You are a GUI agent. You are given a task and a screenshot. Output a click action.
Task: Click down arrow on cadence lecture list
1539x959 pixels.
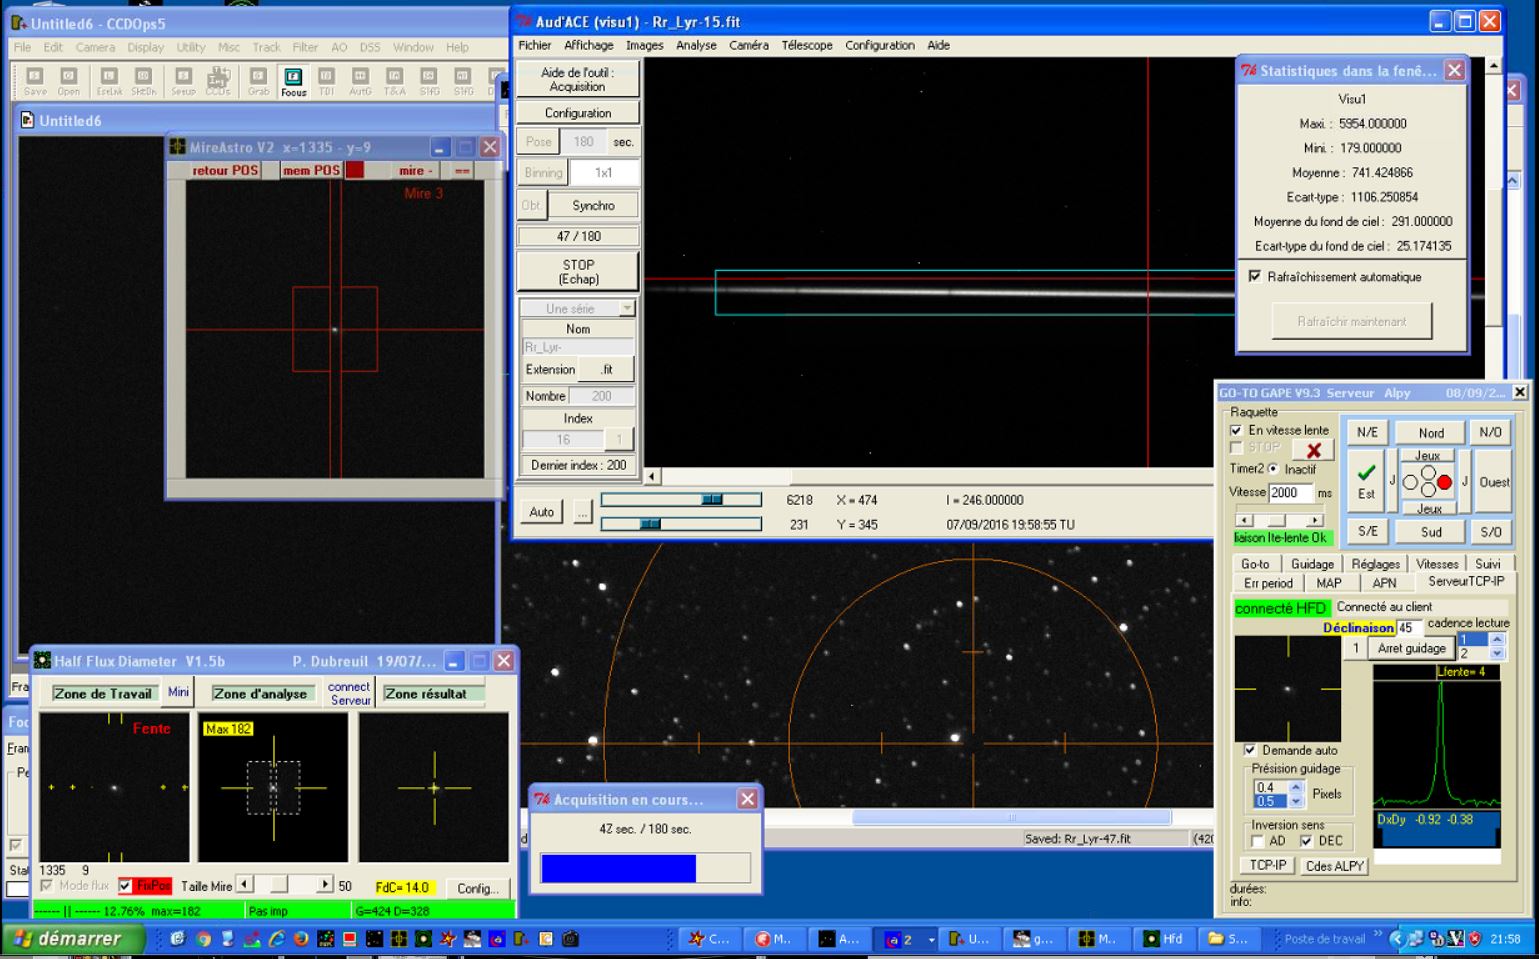[x=1497, y=654]
